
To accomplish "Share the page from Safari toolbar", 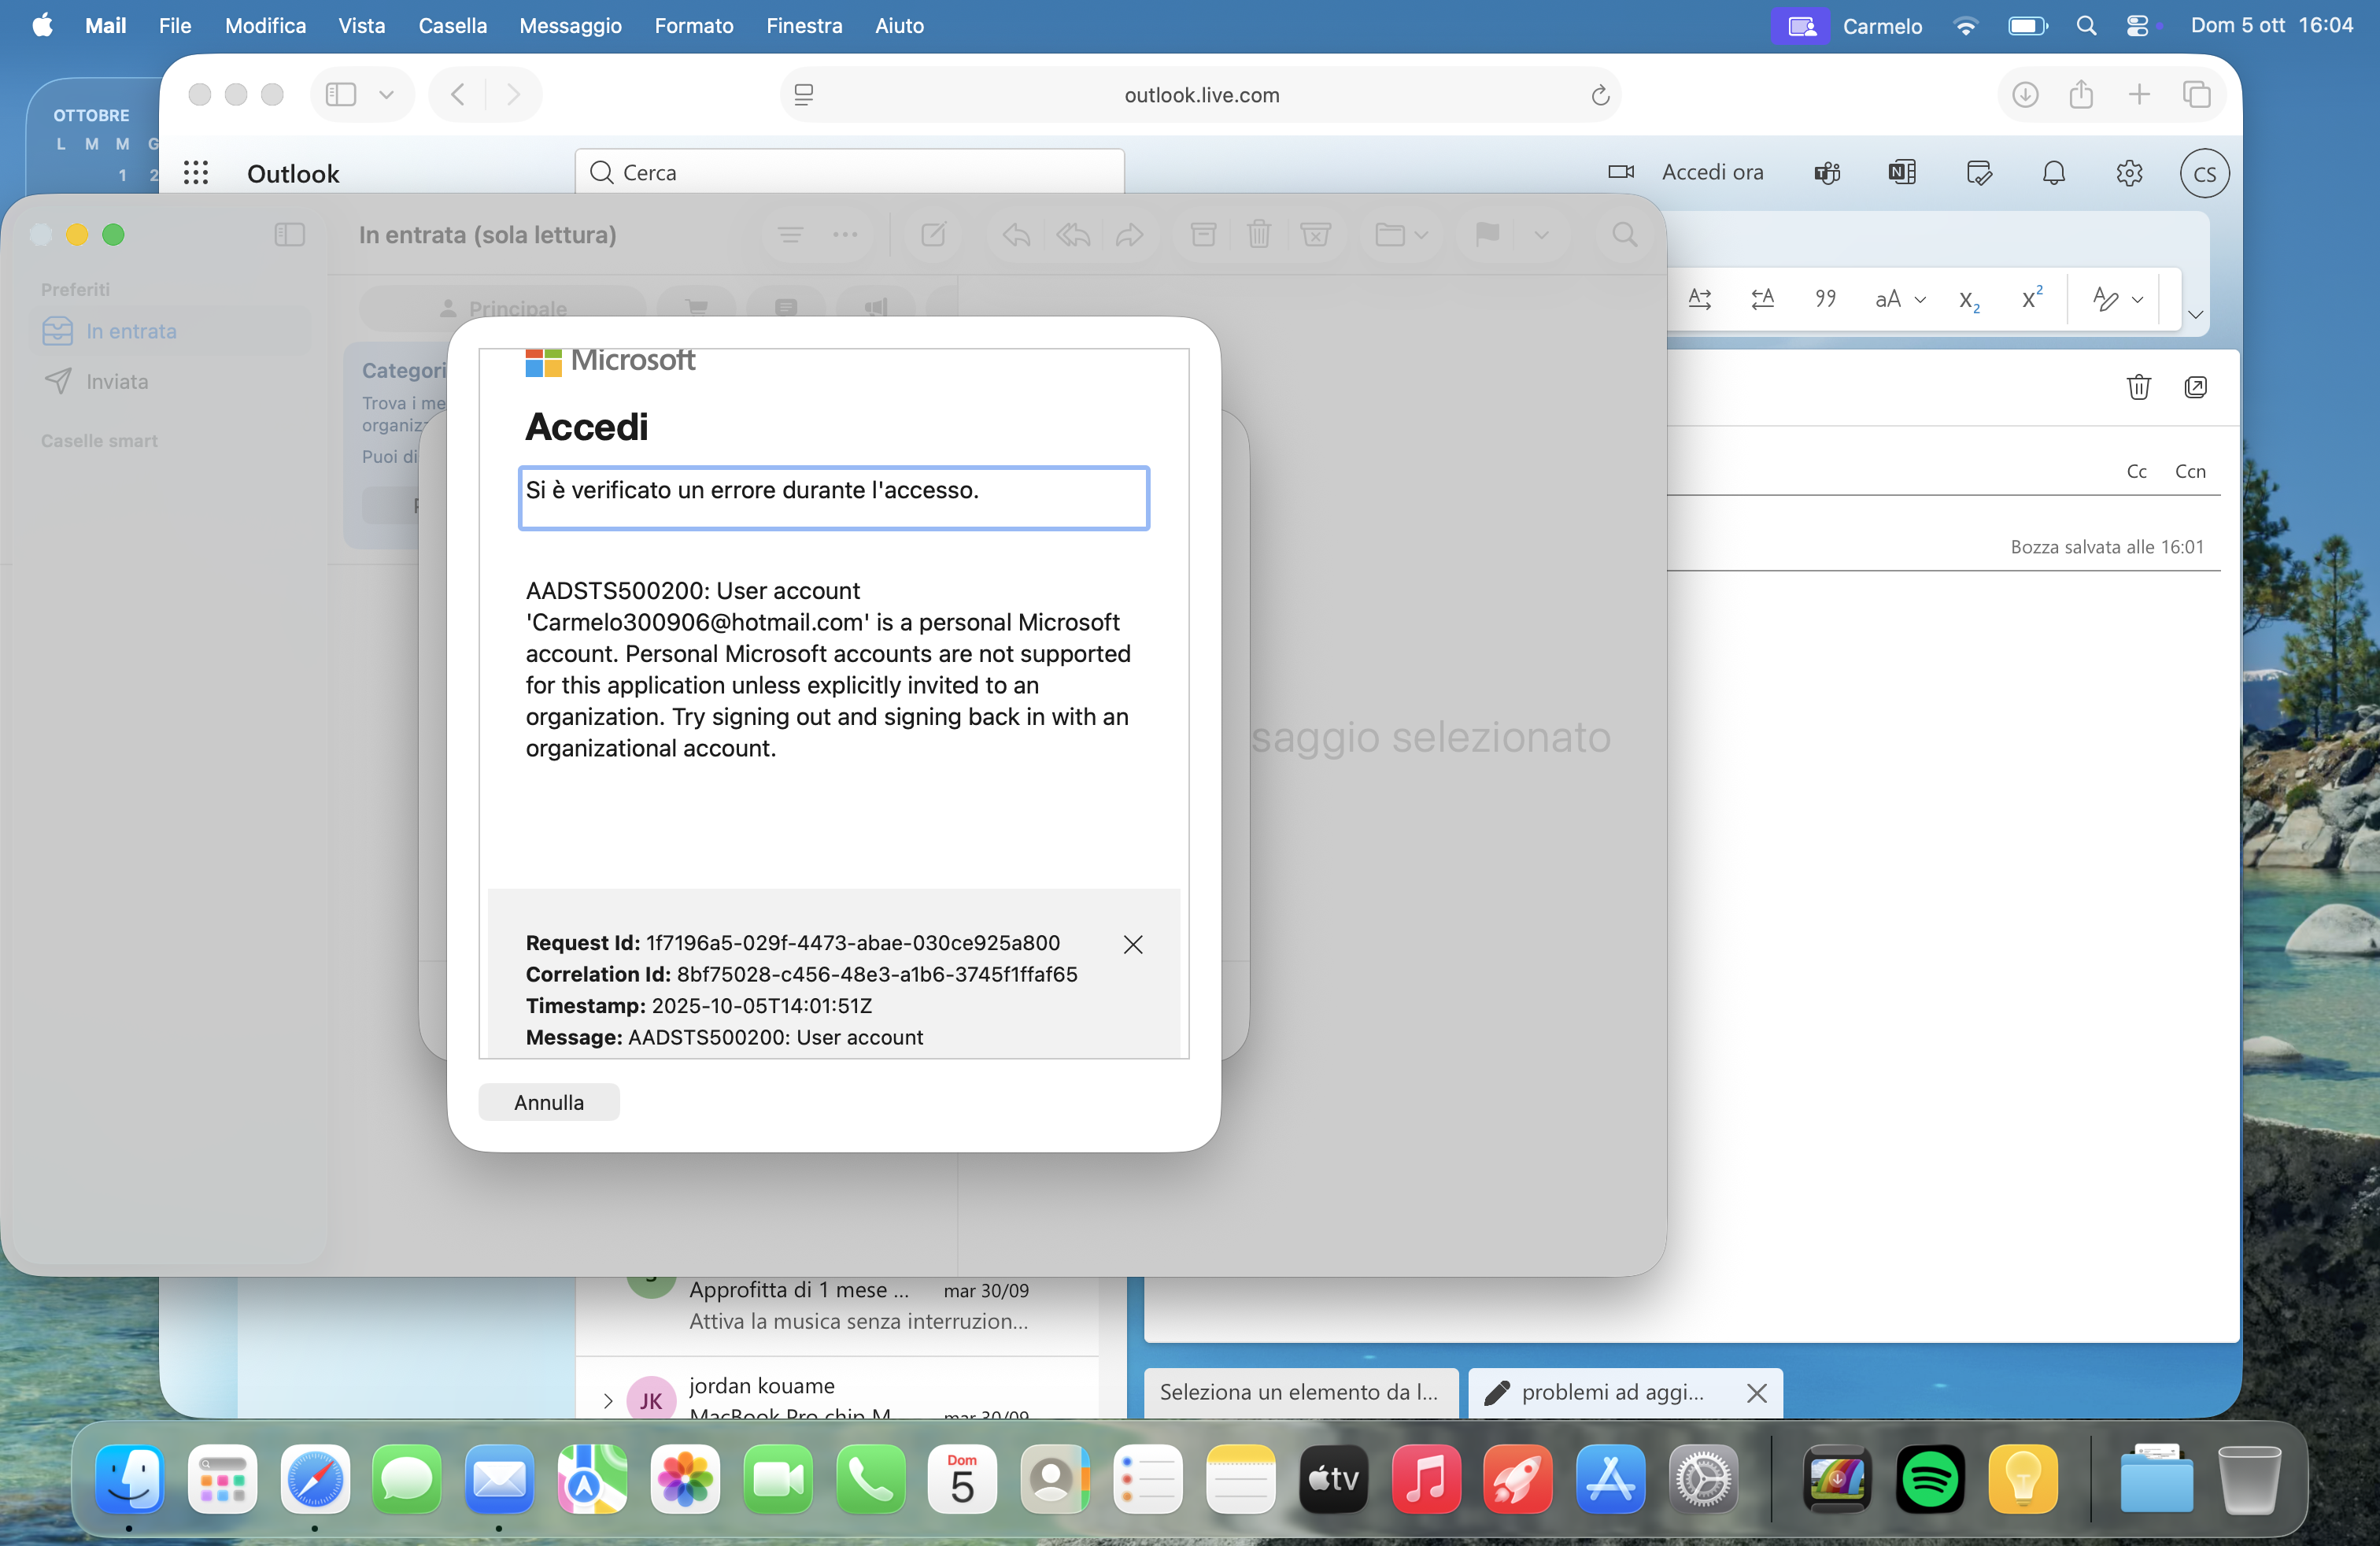I will point(2081,95).
